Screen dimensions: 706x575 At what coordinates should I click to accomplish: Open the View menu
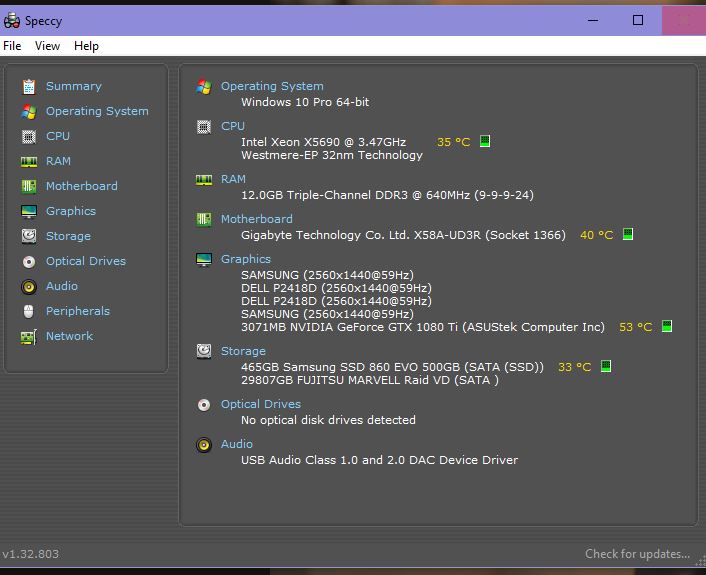click(47, 46)
